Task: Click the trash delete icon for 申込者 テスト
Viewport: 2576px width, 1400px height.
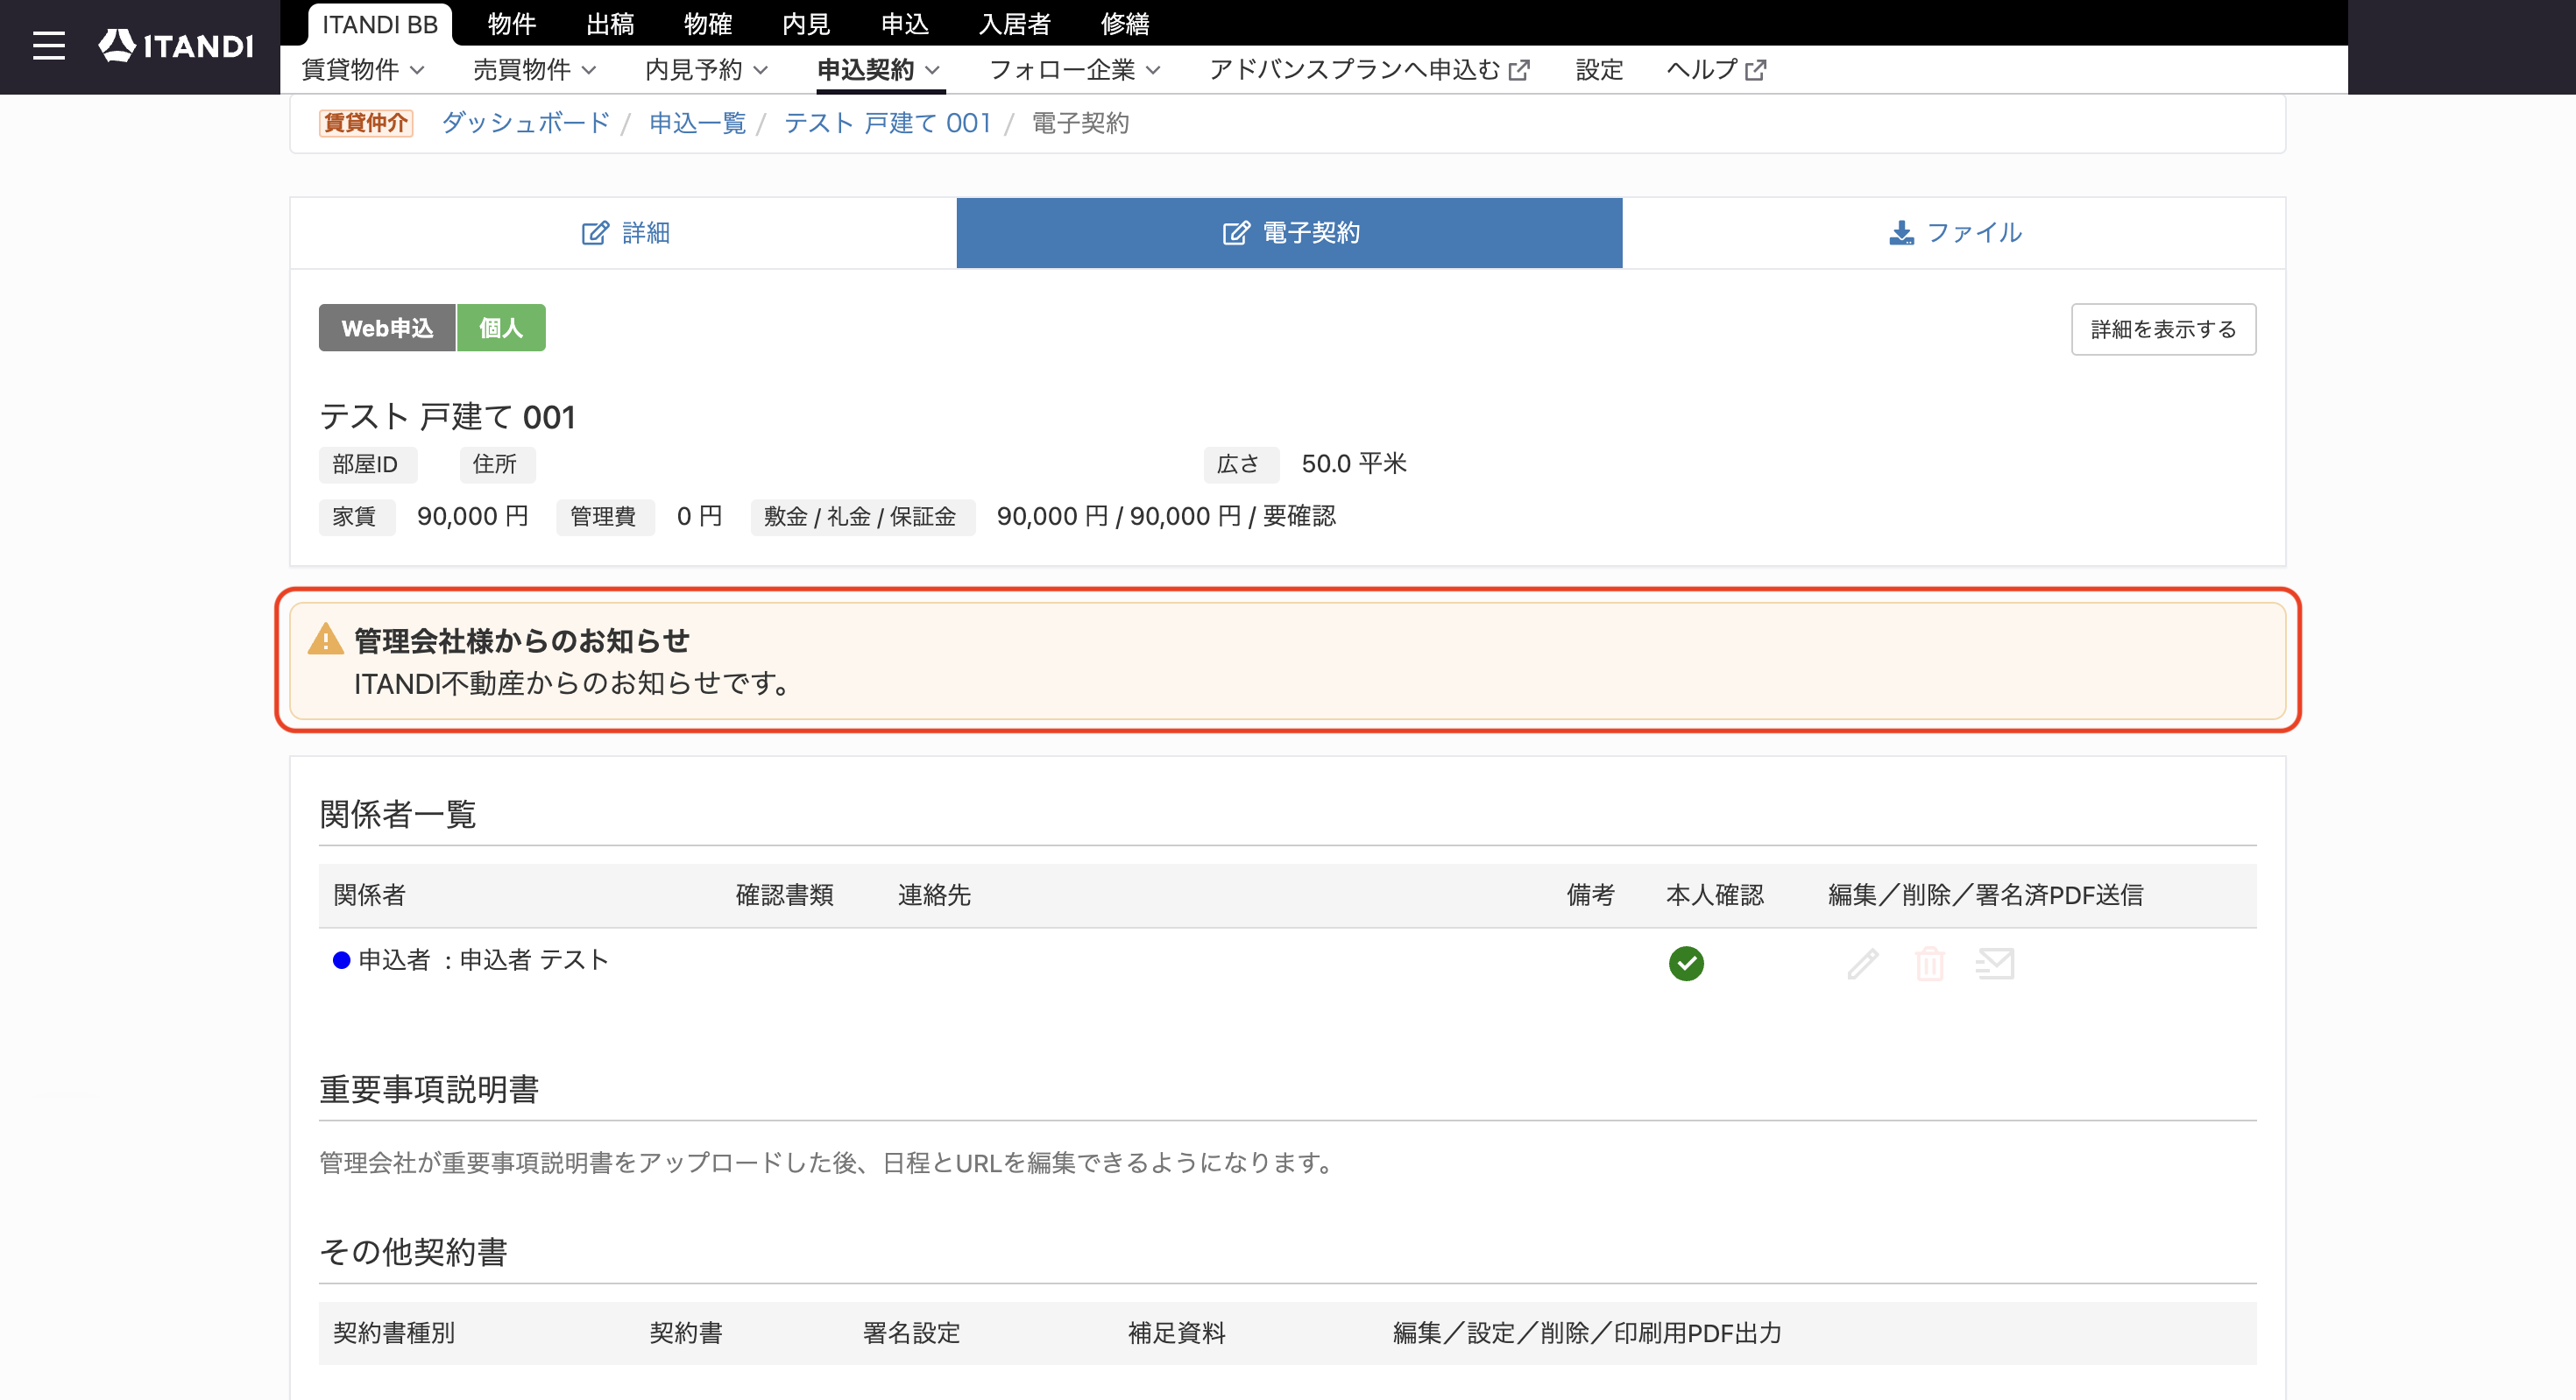Action: [1930, 964]
